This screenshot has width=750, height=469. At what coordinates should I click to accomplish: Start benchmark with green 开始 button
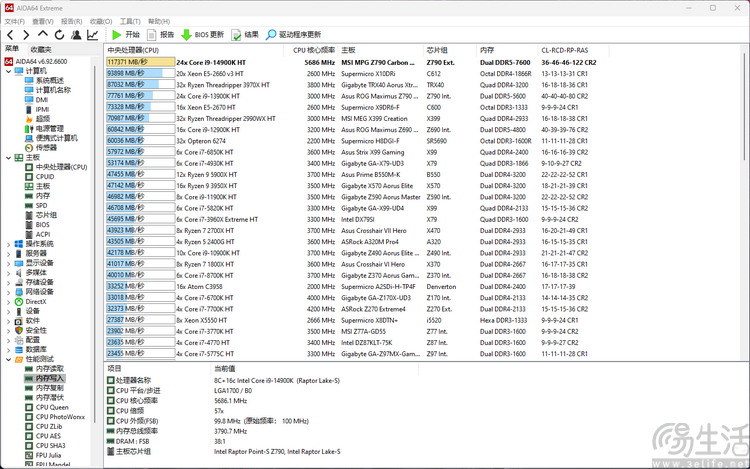pos(126,35)
